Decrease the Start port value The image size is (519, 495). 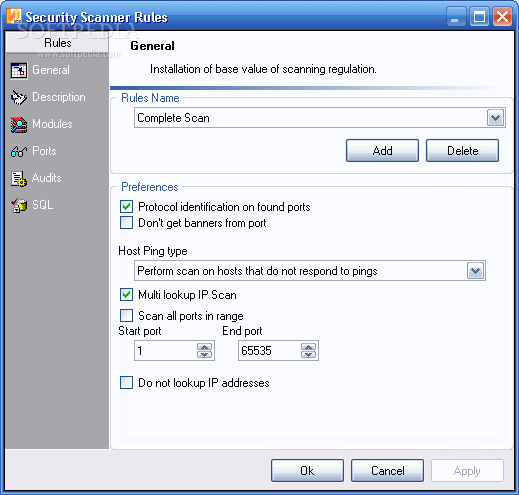click(204, 354)
